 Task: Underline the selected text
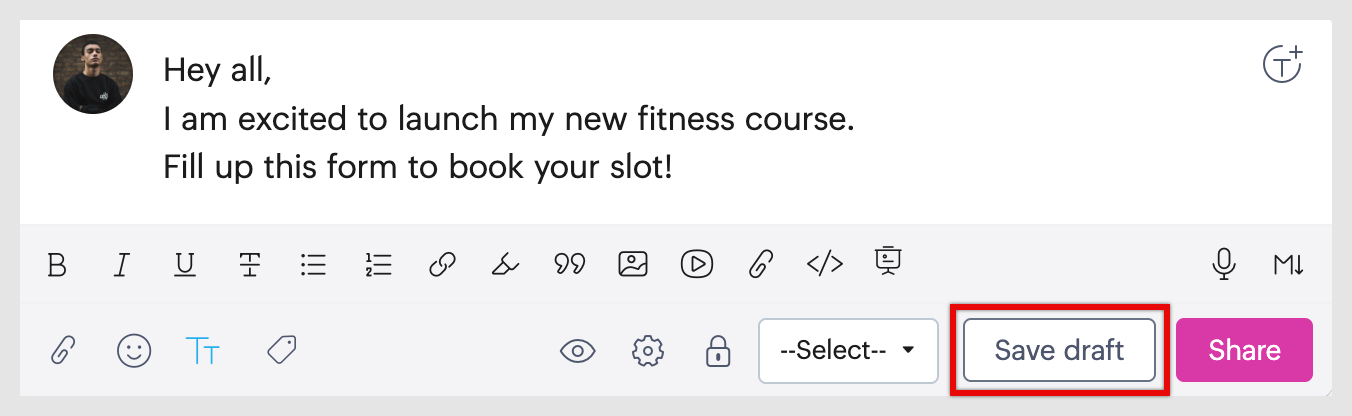click(x=185, y=264)
